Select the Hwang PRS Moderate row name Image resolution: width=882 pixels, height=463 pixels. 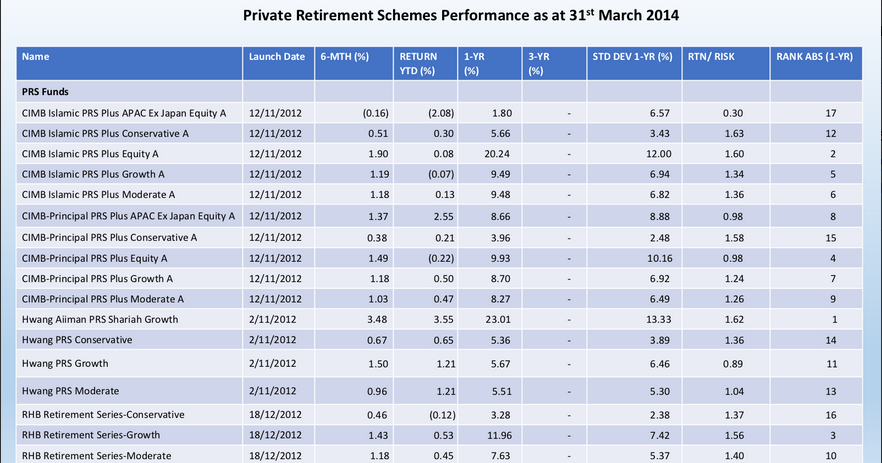(x=70, y=390)
